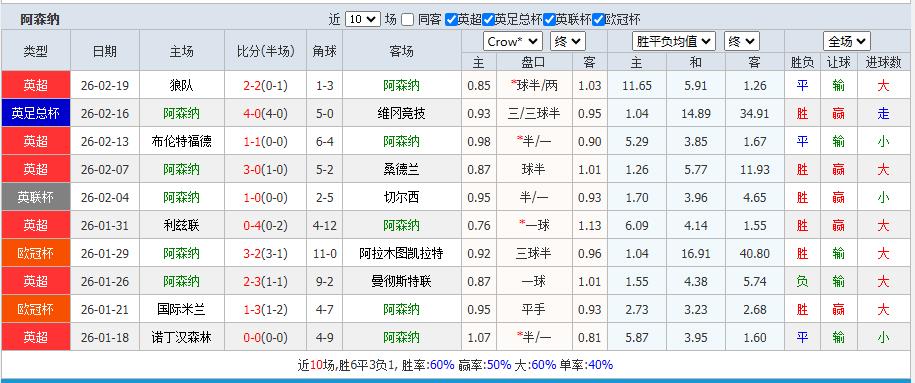Screen dimensions: 915x383
Task: Click the 盘口 column header
Action: coord(534,62)
